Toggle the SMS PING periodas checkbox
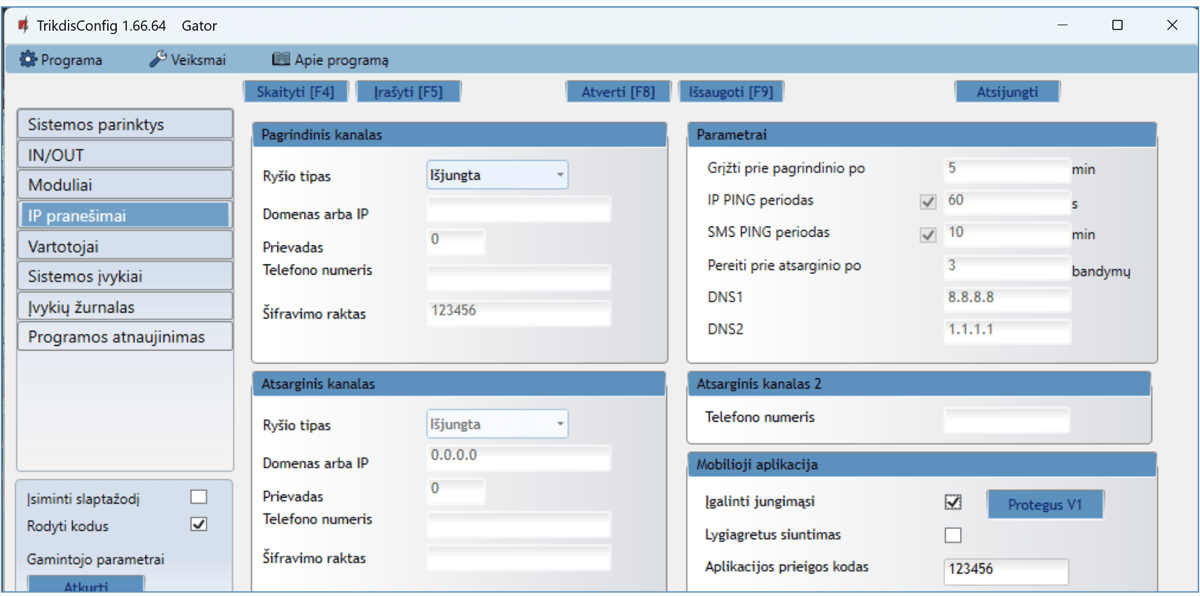 click(x=928, y=235)
